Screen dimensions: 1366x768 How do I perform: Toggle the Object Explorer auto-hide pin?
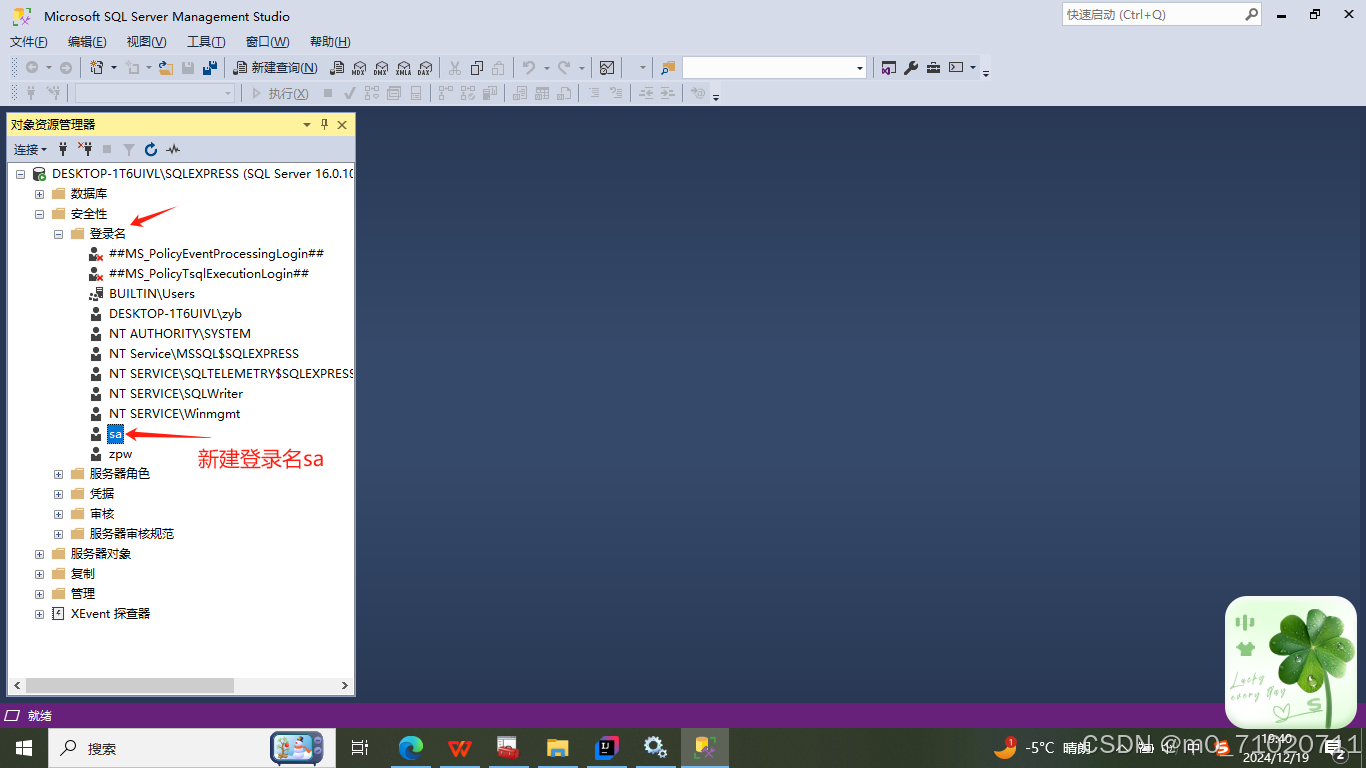pos(324,125)
